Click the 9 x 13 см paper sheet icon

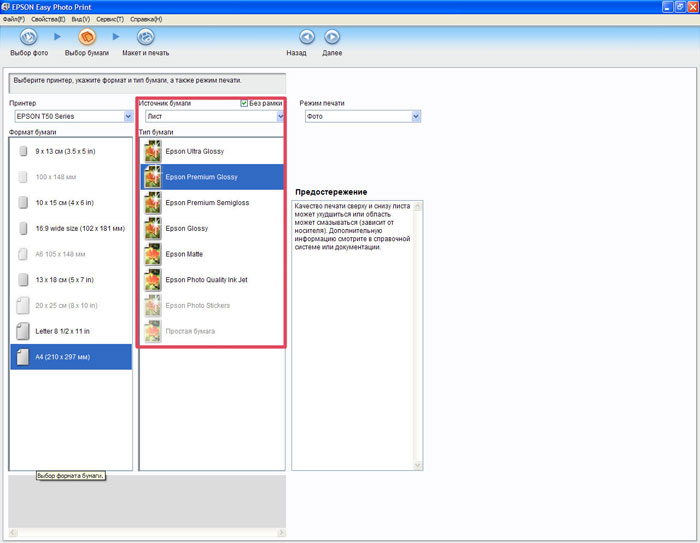[x=23, y=151]
